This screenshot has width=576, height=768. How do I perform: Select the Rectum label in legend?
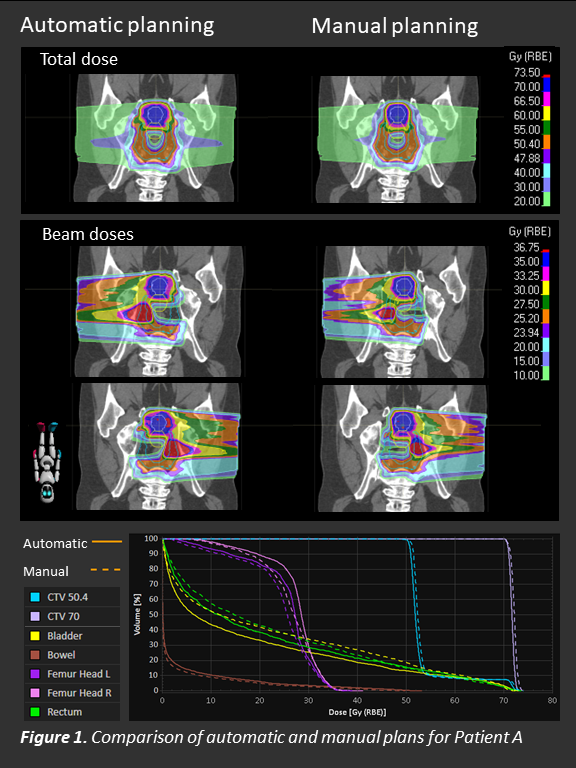coord(65,712)
